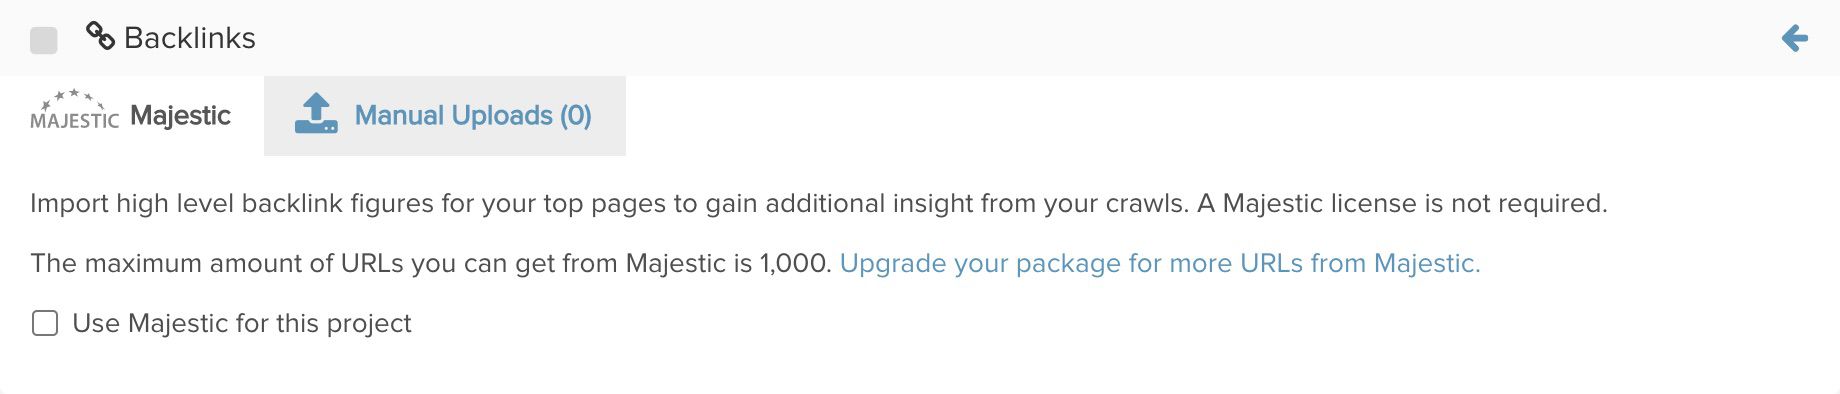The width and height of the screenshot is (1840, 394).
Task: Click the Backlinks section heading
Action: coord(190,38)
